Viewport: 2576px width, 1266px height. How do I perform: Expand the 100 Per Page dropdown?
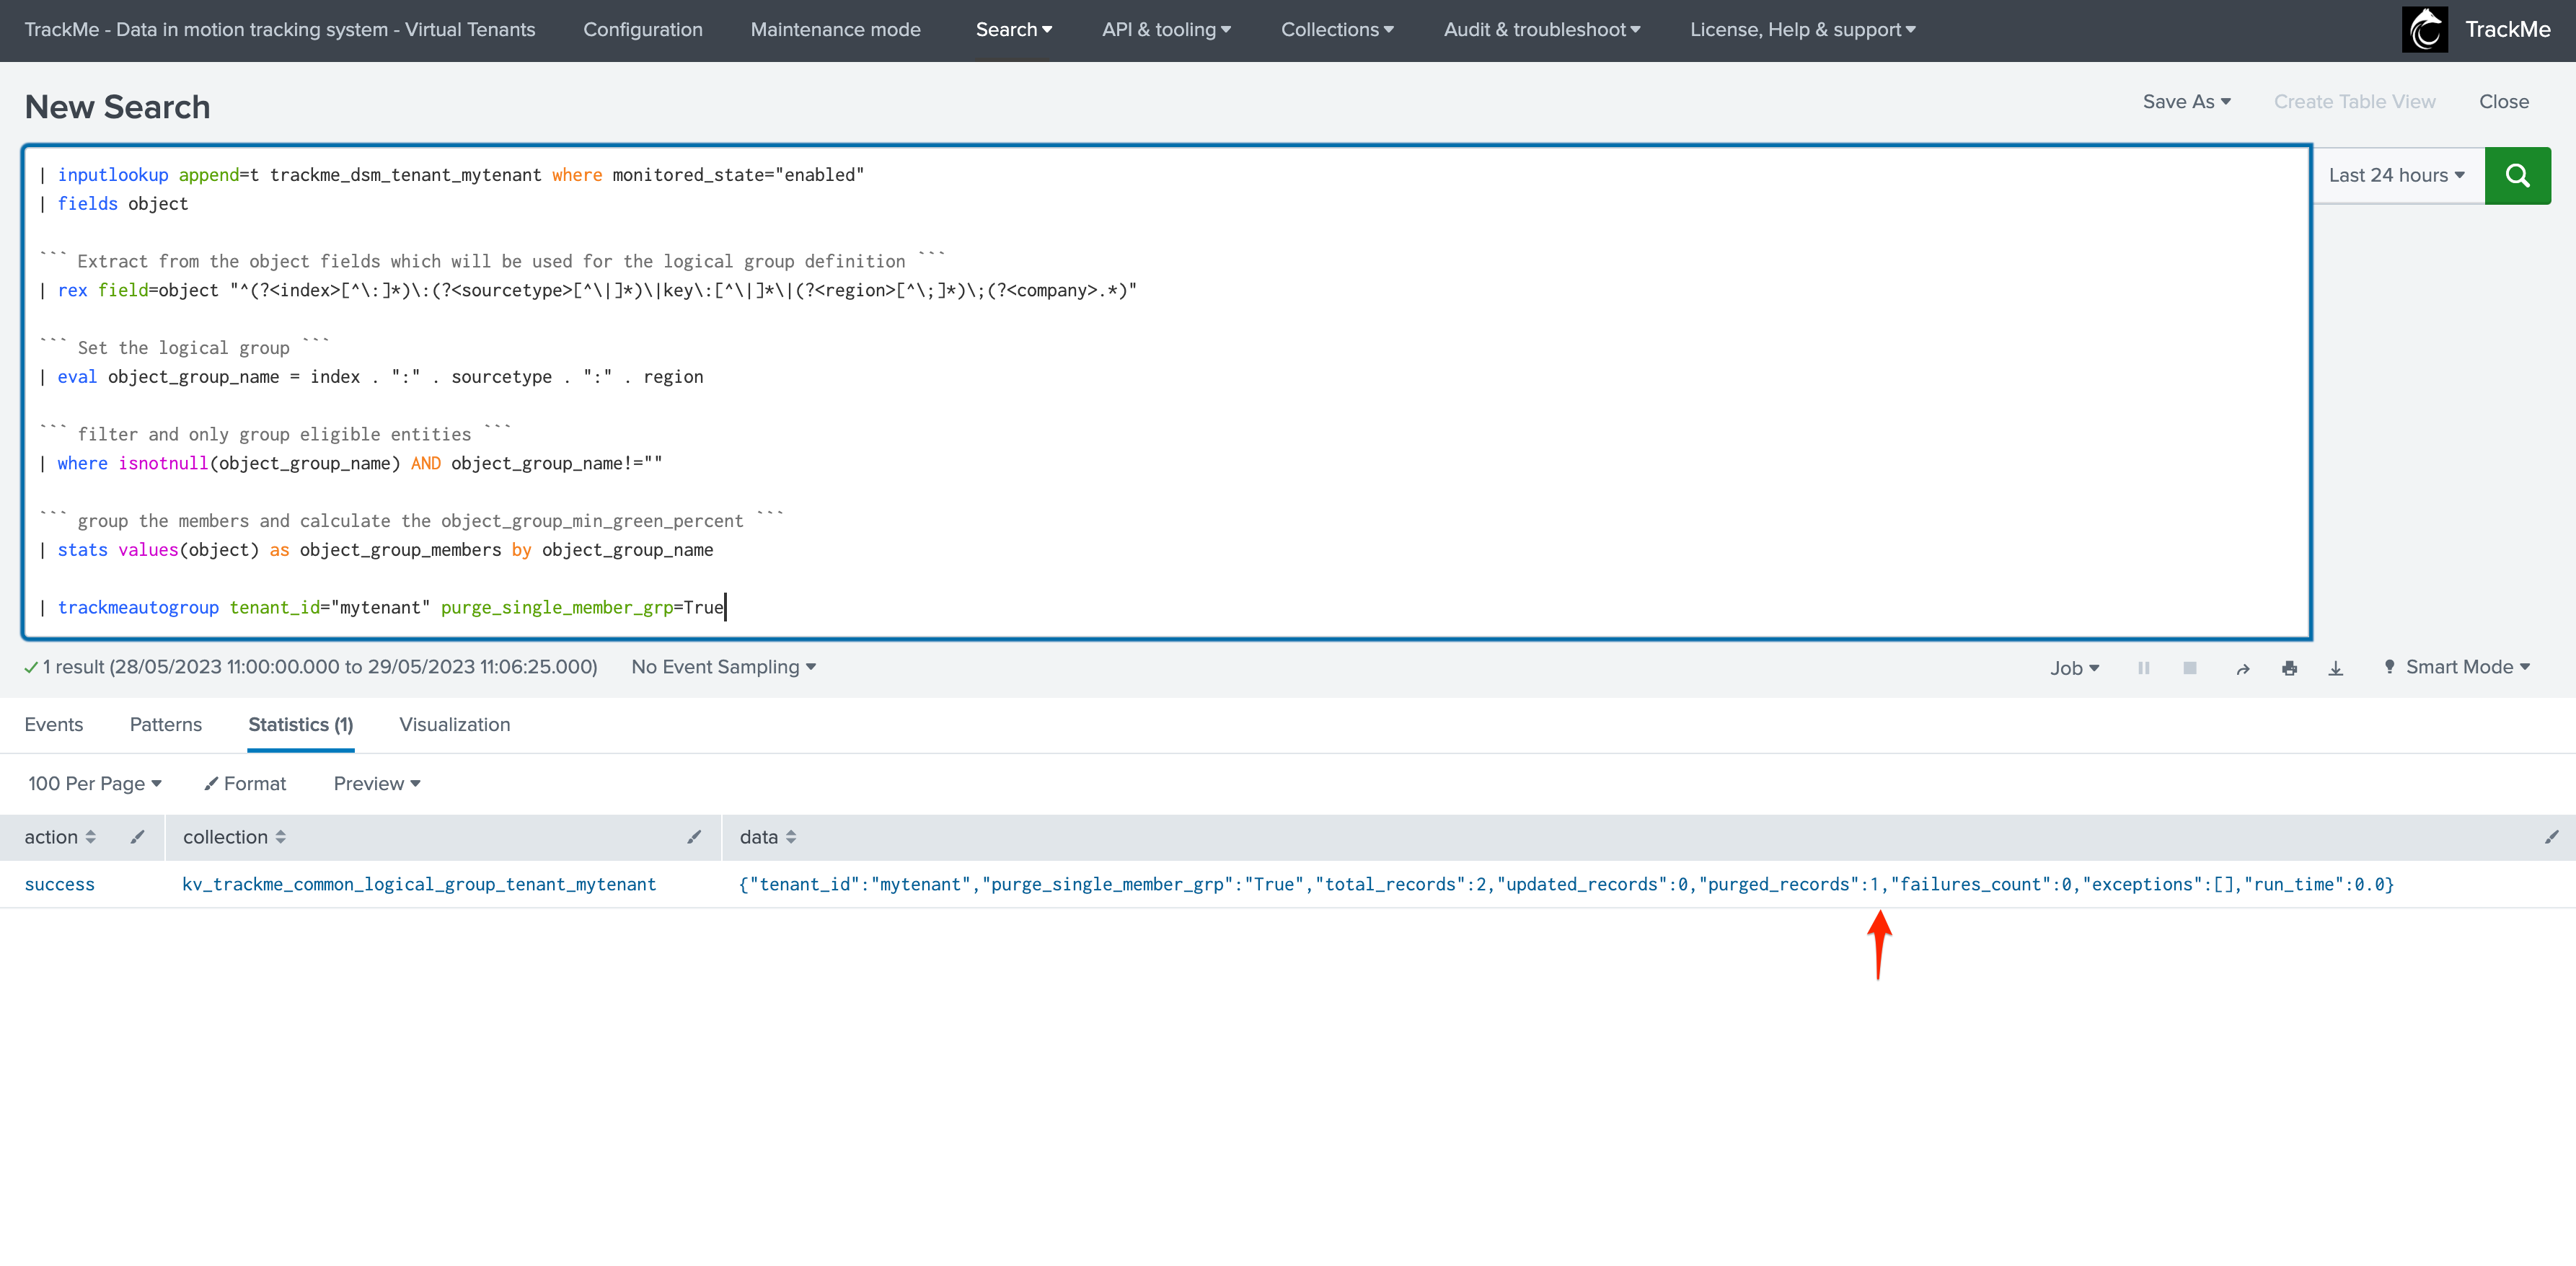(95, 784)
